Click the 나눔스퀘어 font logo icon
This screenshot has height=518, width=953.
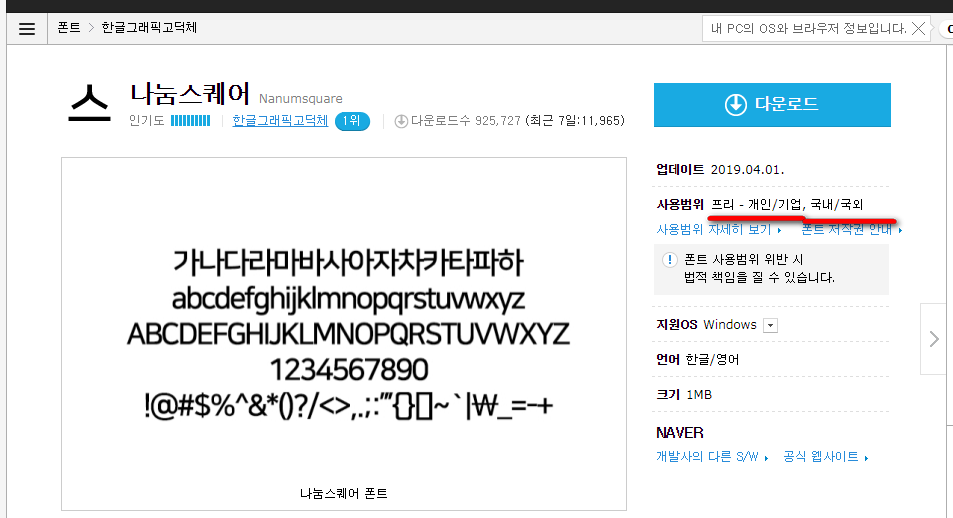click(x=89, y=102)
